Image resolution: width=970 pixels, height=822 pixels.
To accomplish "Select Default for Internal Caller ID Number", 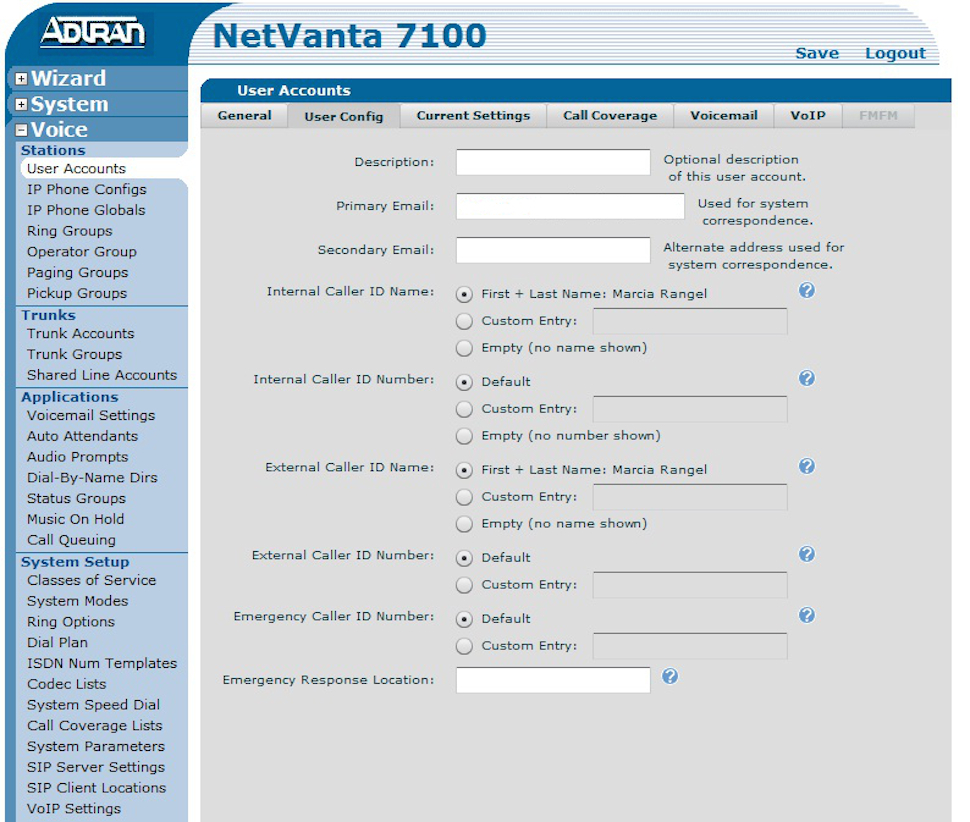I will tap(464, 382).
